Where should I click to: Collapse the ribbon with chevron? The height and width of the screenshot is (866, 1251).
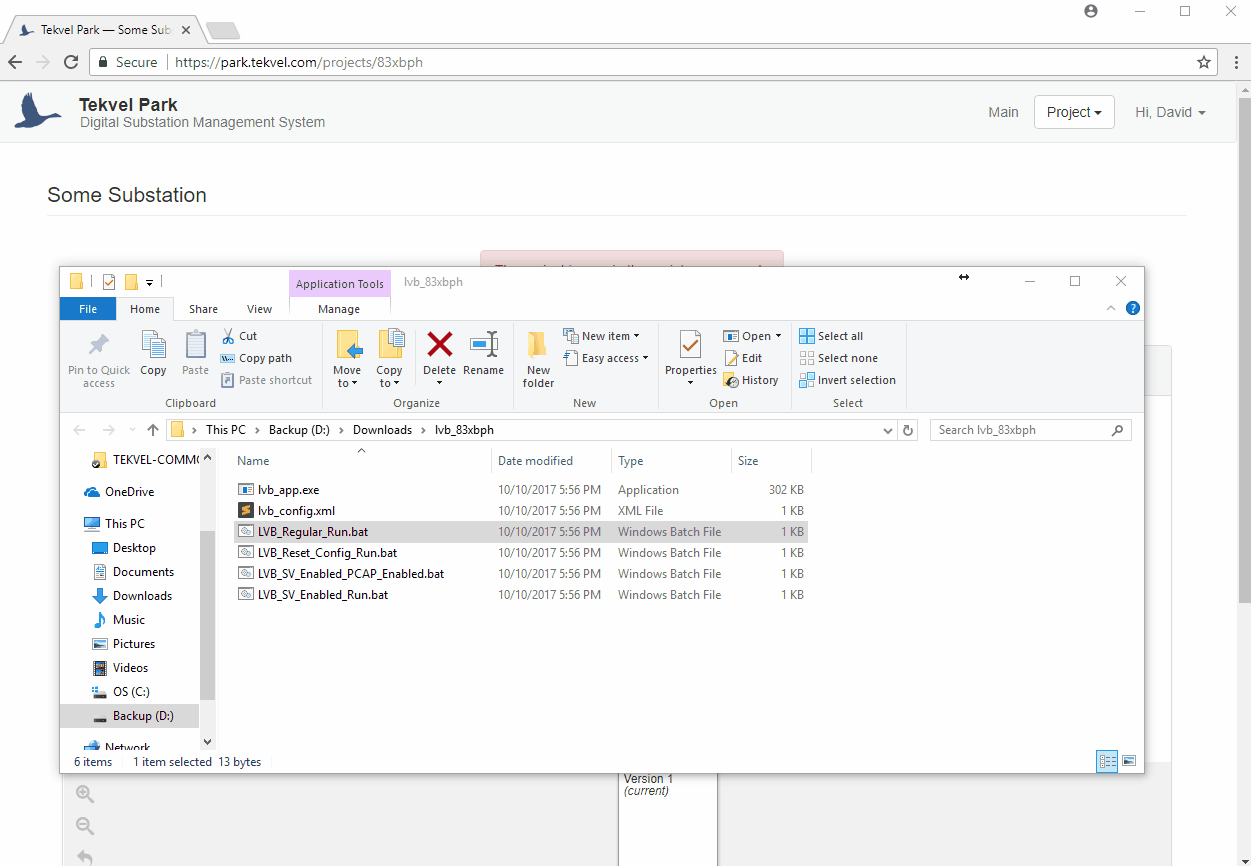1111,308
